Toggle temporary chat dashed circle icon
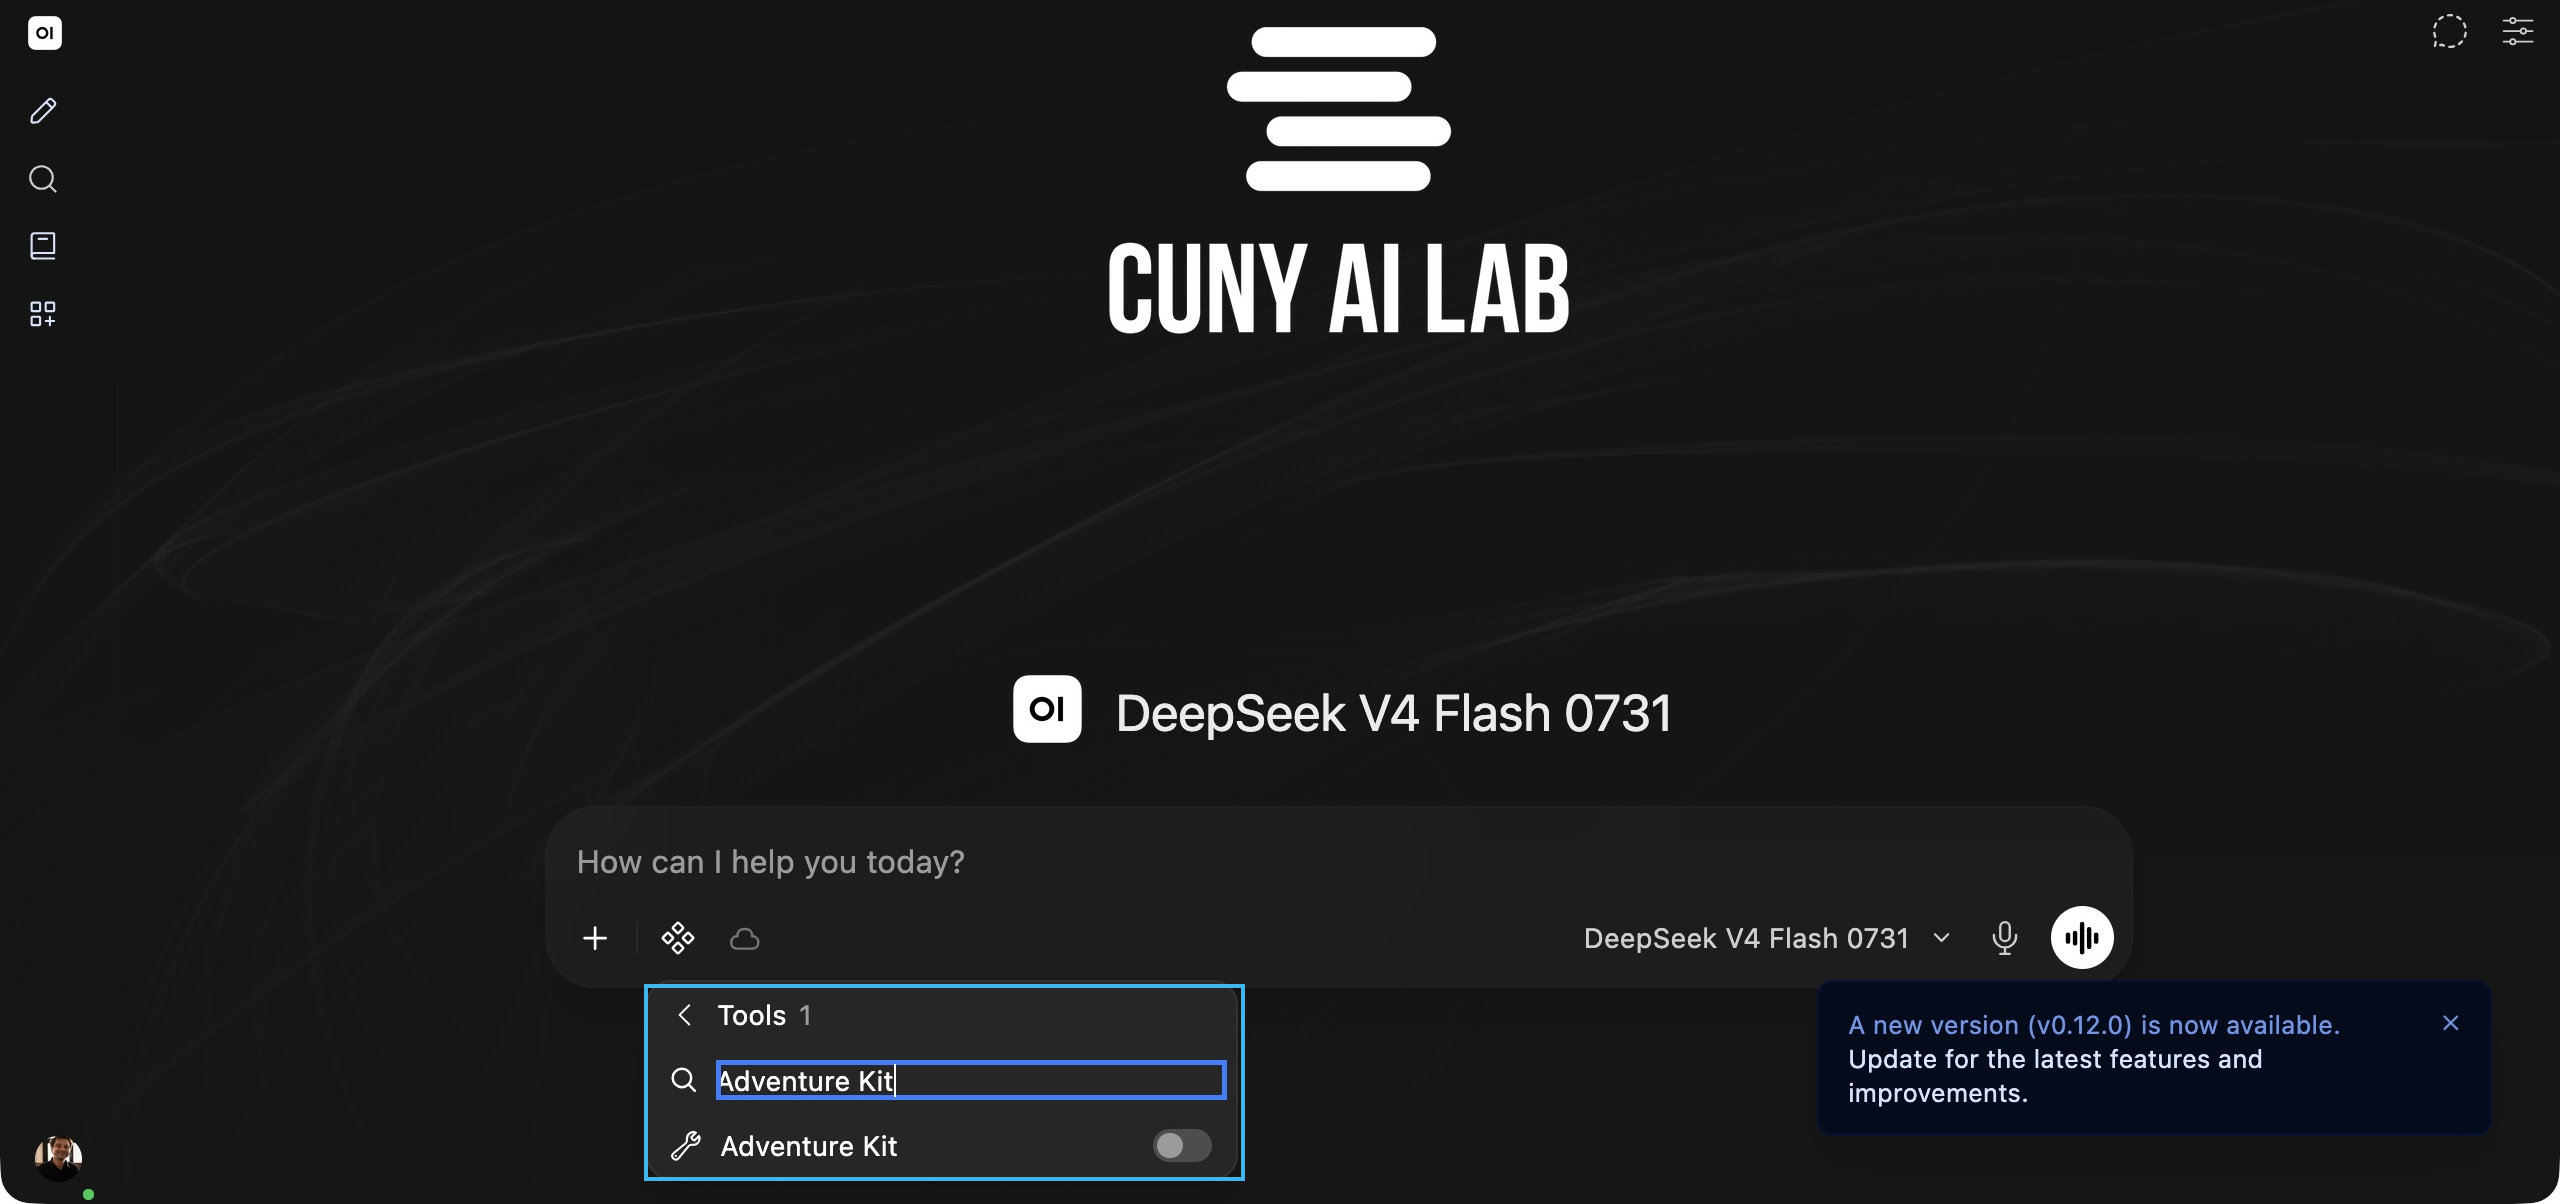2560x1204 pixels. (x=2449, y=32)
